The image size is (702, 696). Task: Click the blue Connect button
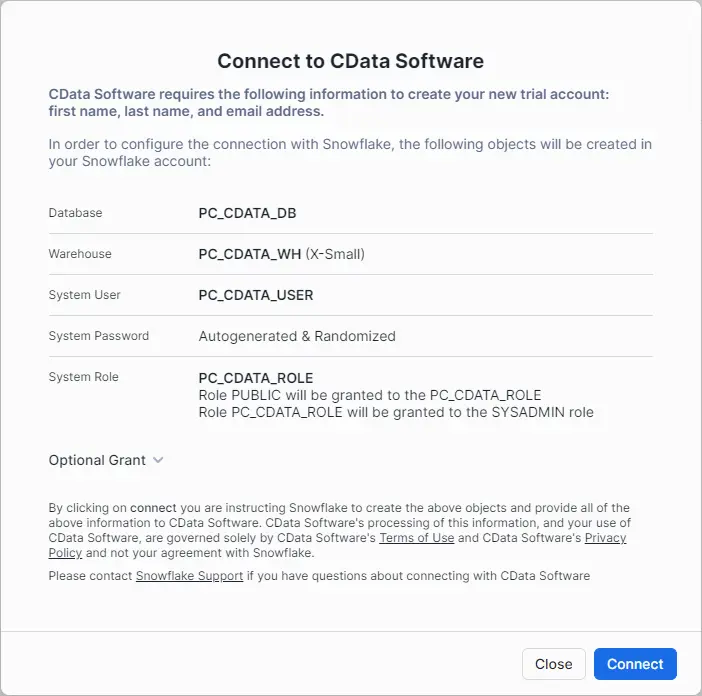[635, 664]
